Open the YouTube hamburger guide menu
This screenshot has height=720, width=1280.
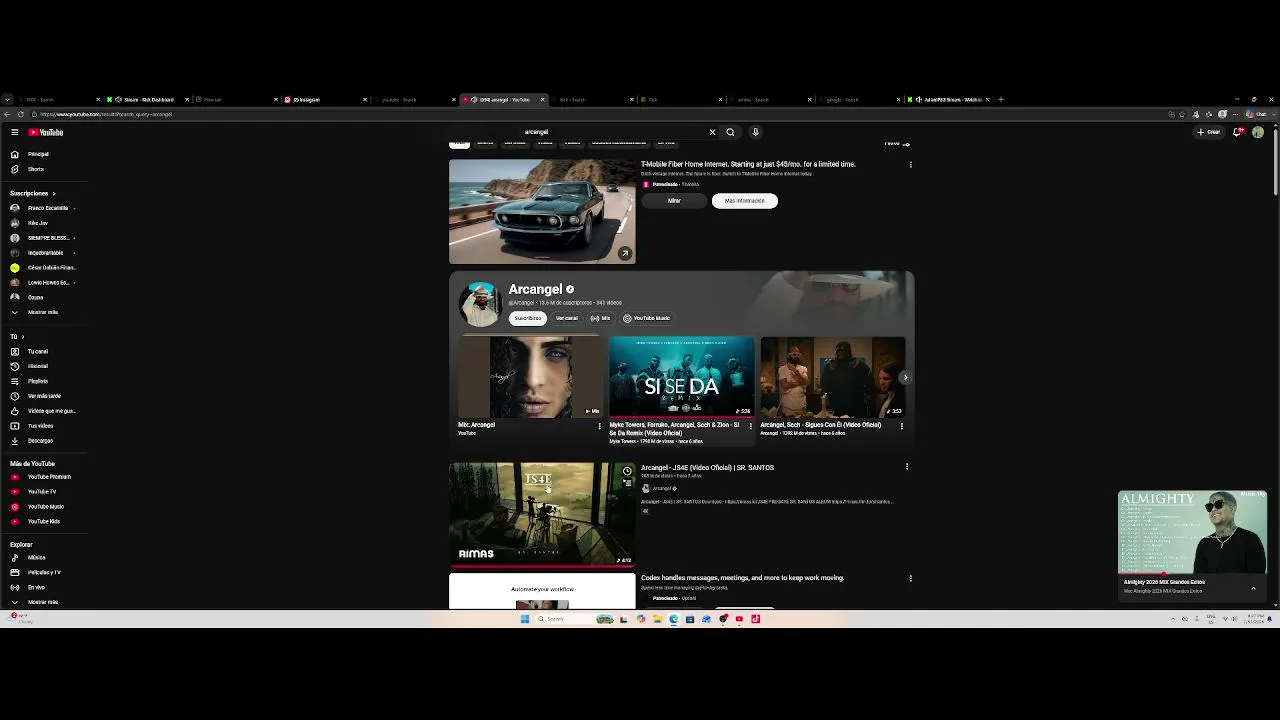[x=14, y=132]
